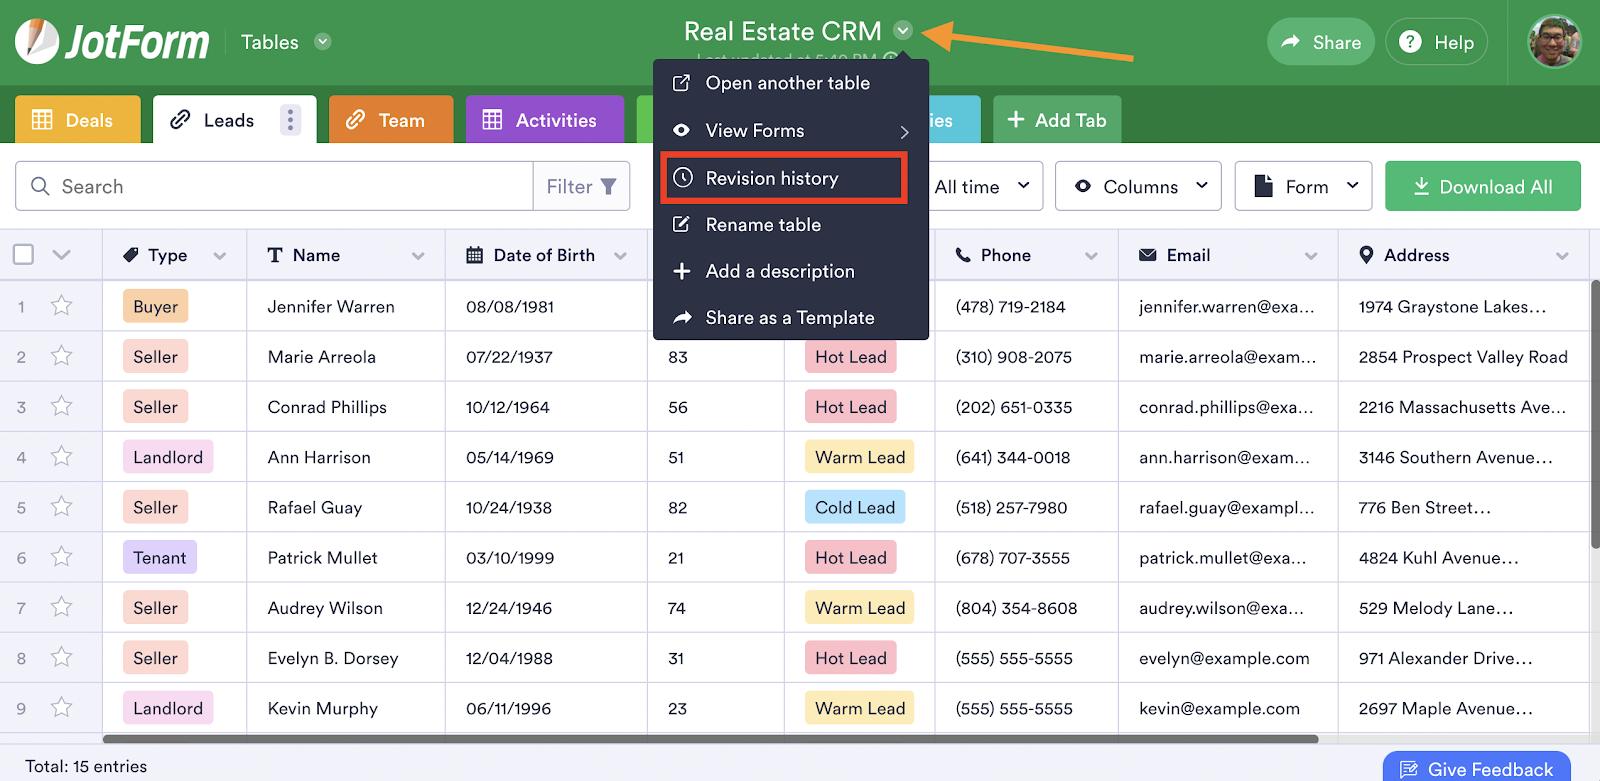
Task: Expand the View Forms submenu
Action: (791, 131)
